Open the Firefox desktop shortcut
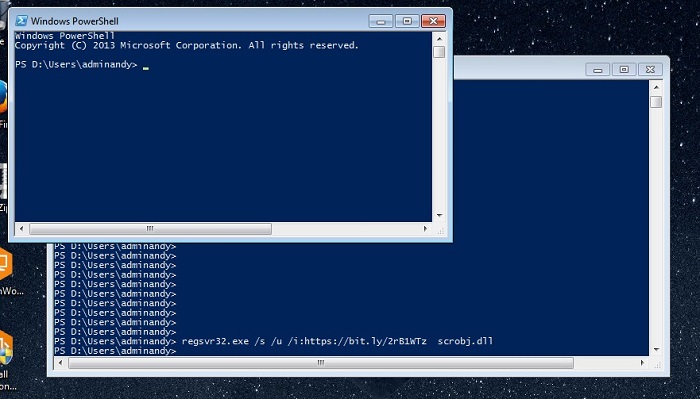The width and height of the screenshot is (700, 399). pos(2,97)
